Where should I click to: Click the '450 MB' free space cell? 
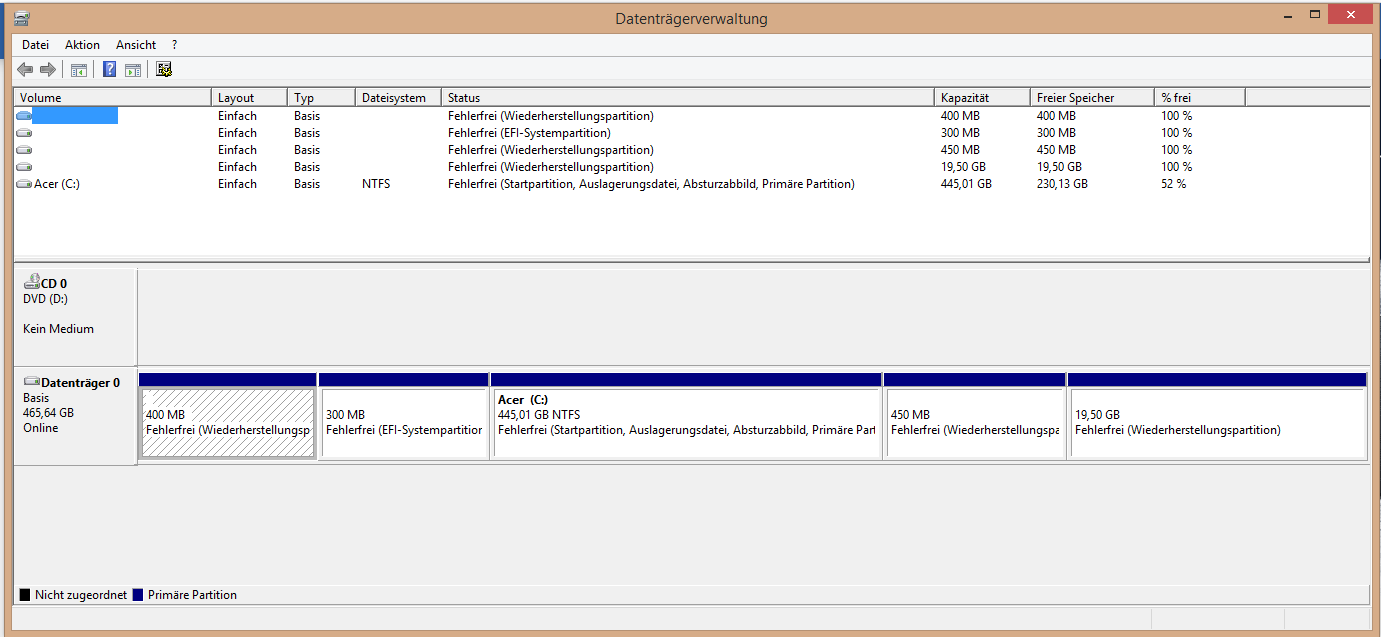[1056, 150]
